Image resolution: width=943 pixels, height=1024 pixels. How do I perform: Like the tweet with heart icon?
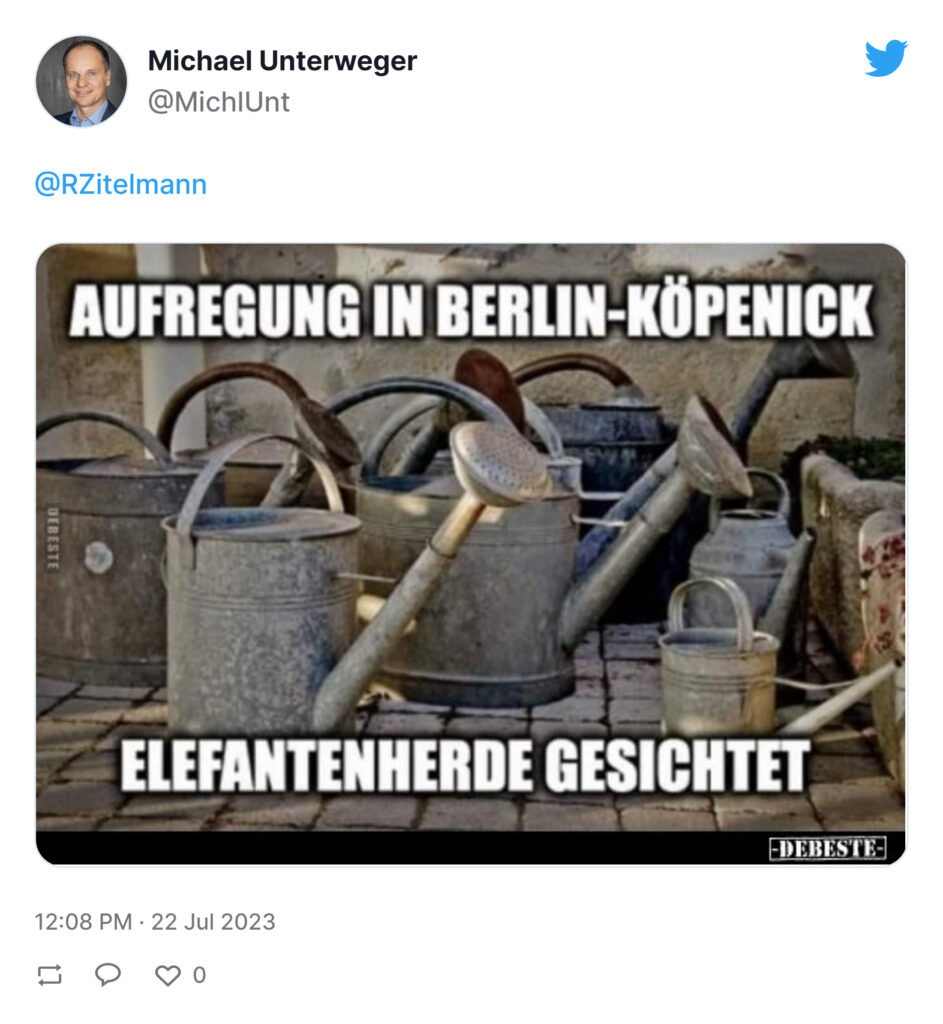point(167,975)
